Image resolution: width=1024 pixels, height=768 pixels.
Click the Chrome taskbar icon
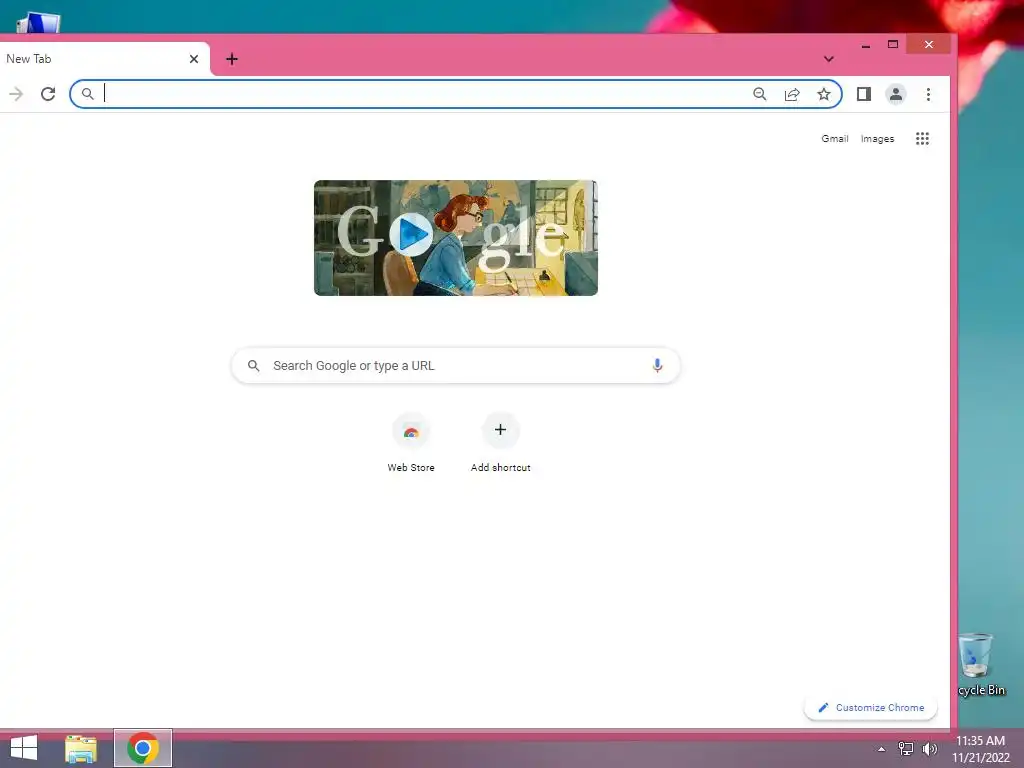pyautogui.click(x=143, y=748)
